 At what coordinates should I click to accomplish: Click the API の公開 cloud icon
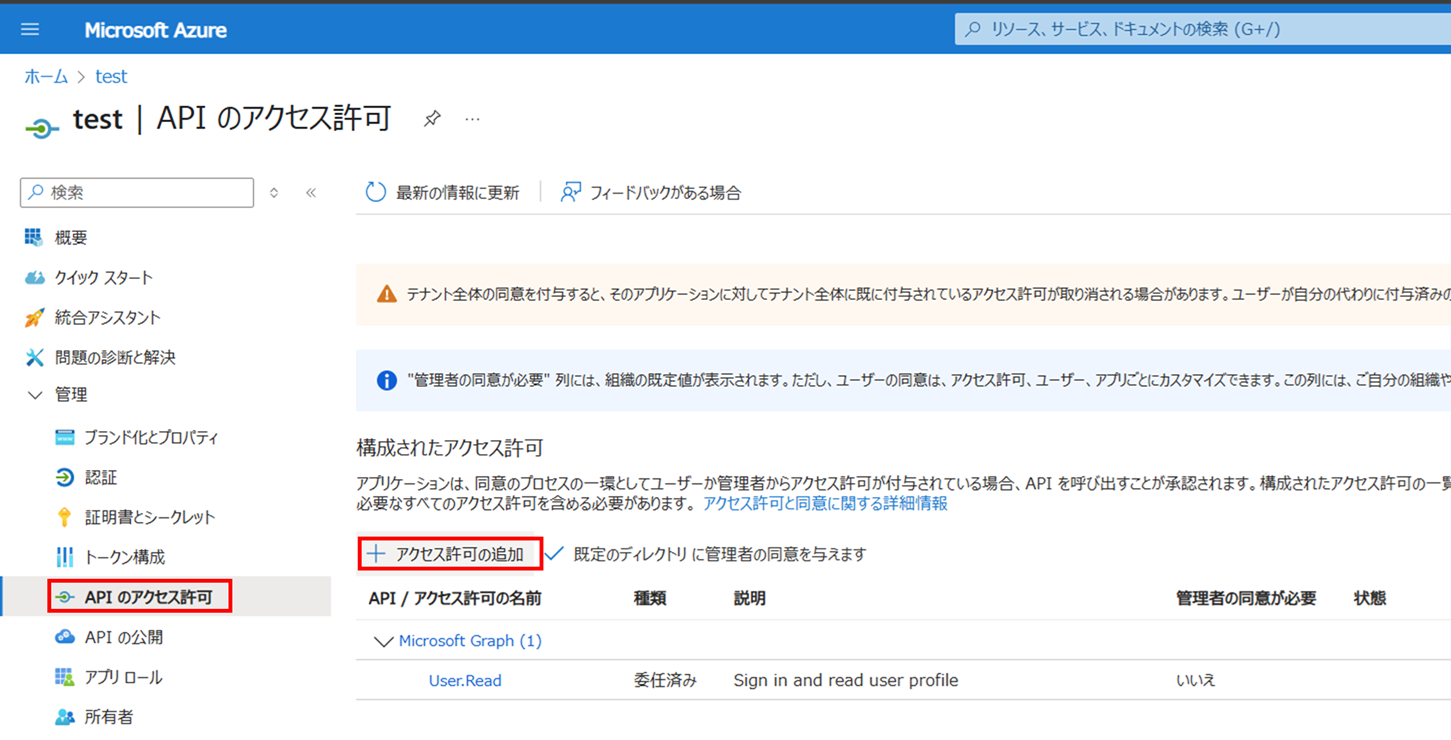point(65,637)
